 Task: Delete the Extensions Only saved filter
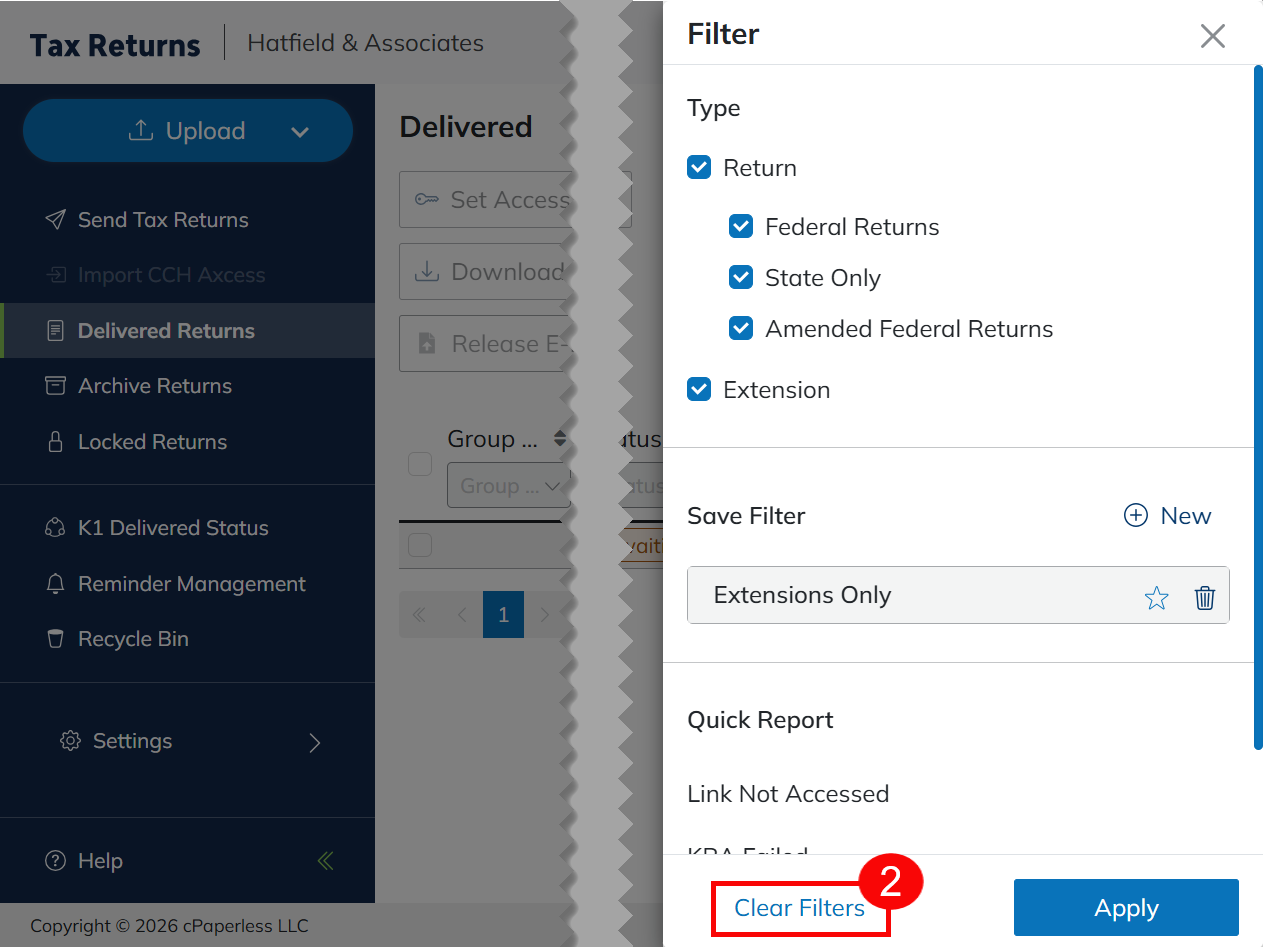click(x=1205, y=598)
